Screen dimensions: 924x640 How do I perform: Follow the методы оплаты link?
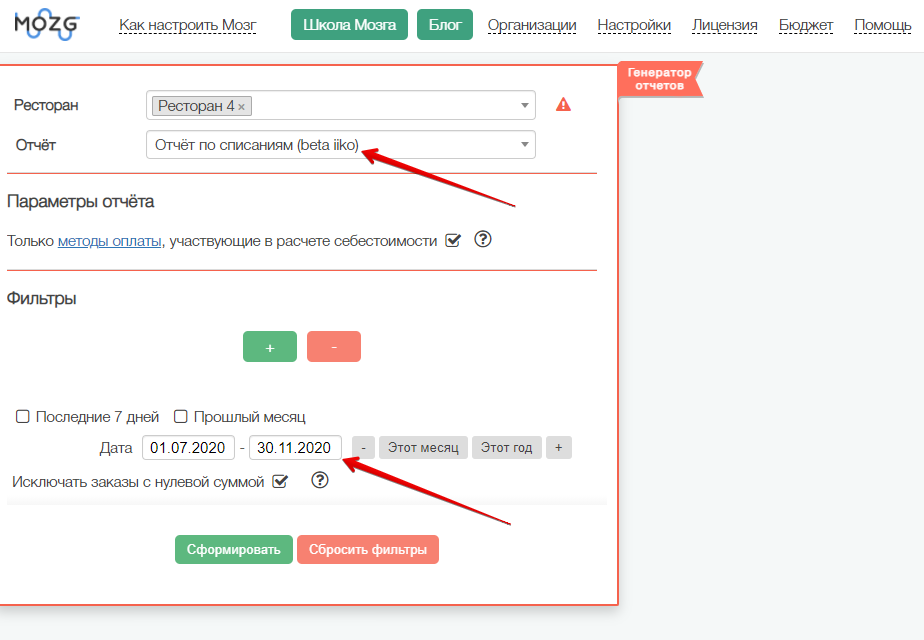pos(109,241)
